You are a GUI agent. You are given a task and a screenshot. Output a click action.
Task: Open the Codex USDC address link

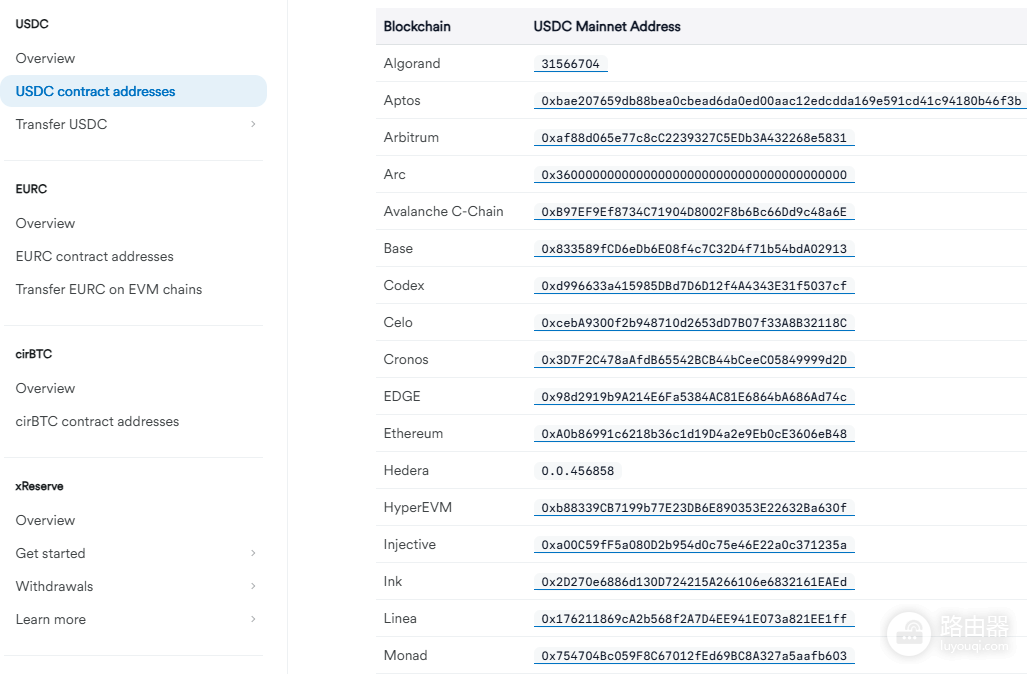694,286
